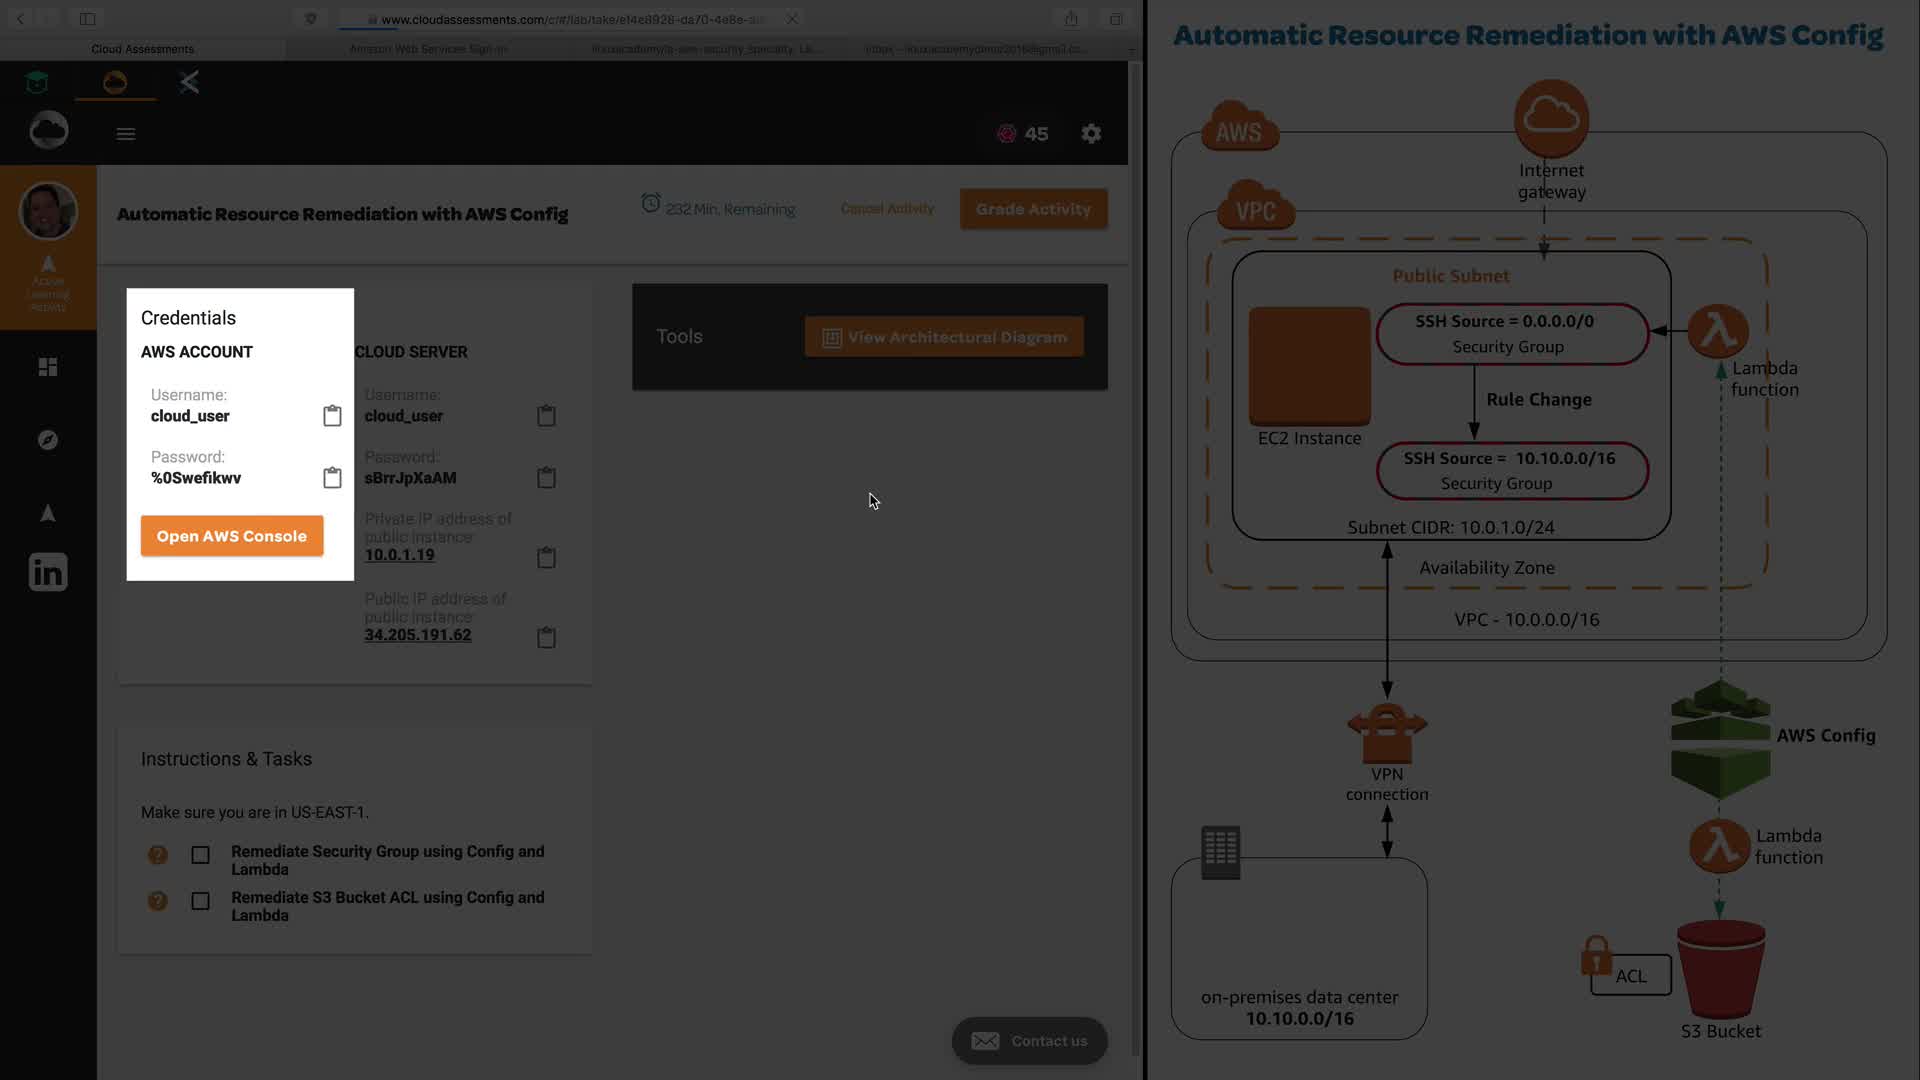Copy the private IP address 10.0.1.19
The image size is (1920, 1080).
(x=546, y=557)
